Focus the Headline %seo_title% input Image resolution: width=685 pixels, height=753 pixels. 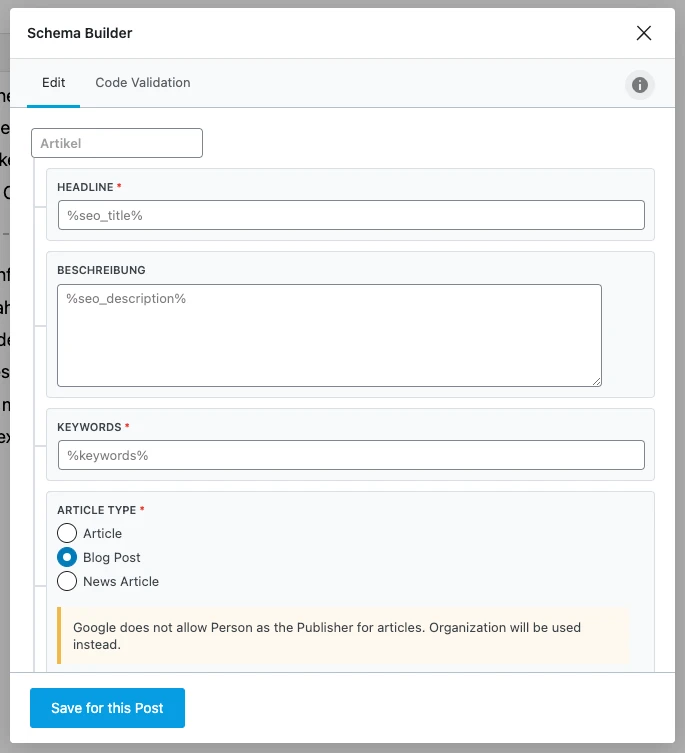351,215
